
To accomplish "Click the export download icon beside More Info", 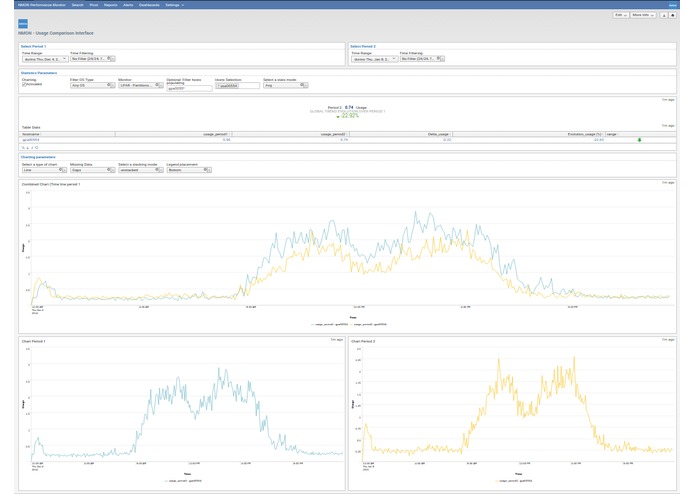I will [664, 15].
